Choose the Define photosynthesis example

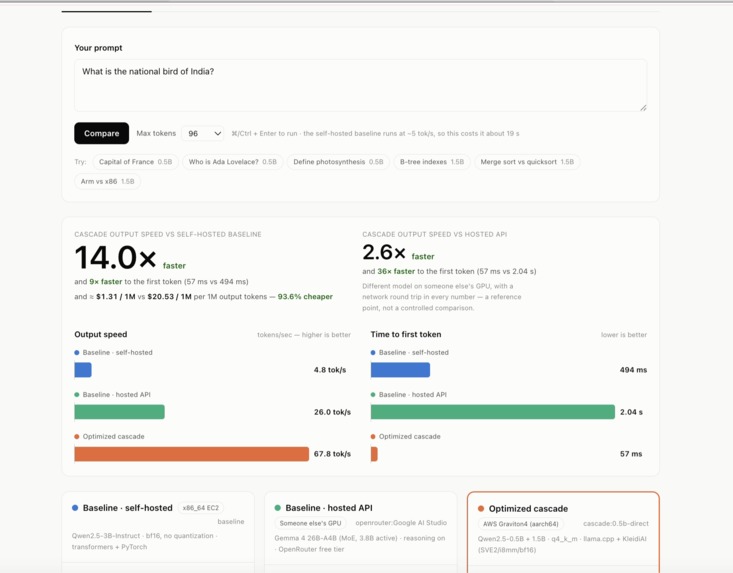tap(338, 162)
